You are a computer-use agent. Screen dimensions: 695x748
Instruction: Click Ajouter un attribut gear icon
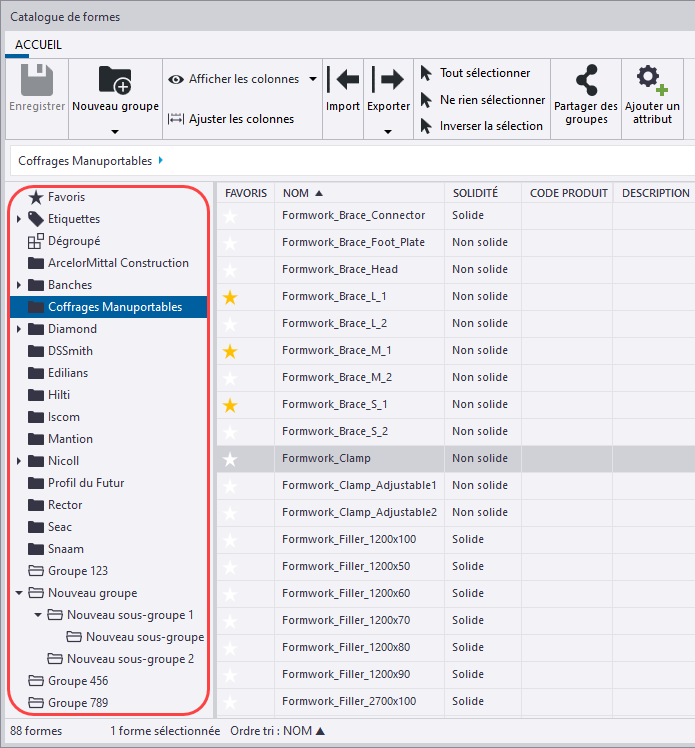point(652,80)
